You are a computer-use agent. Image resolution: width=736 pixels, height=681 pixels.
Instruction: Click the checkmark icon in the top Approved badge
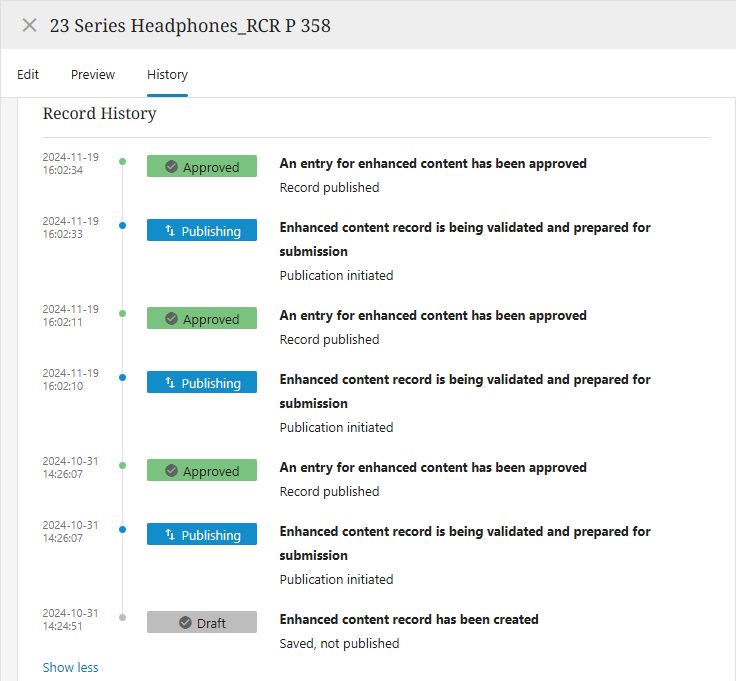point(171,167)
